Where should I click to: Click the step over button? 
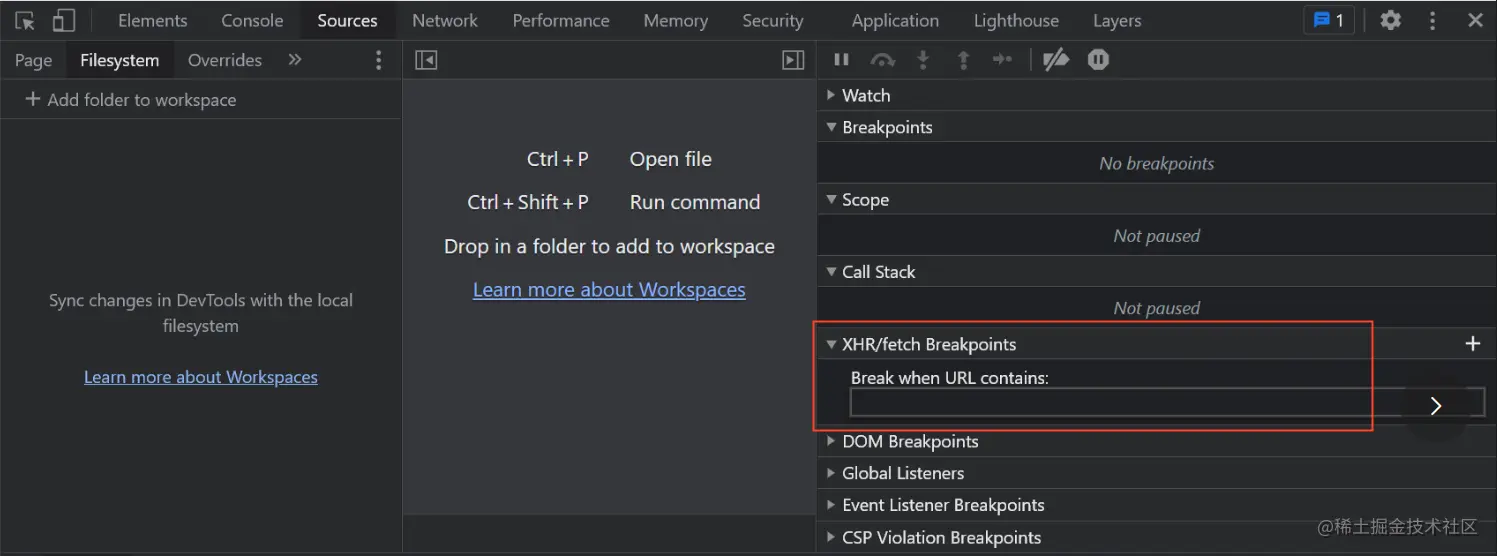[x=882, y=60]
